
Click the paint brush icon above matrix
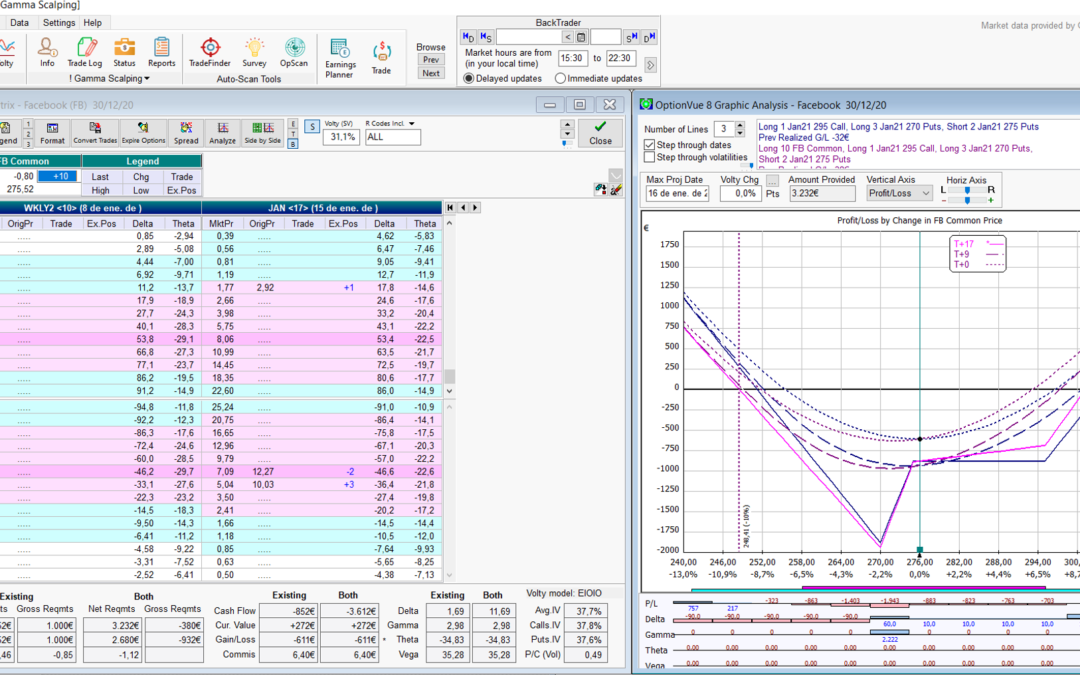pos(616,189)
